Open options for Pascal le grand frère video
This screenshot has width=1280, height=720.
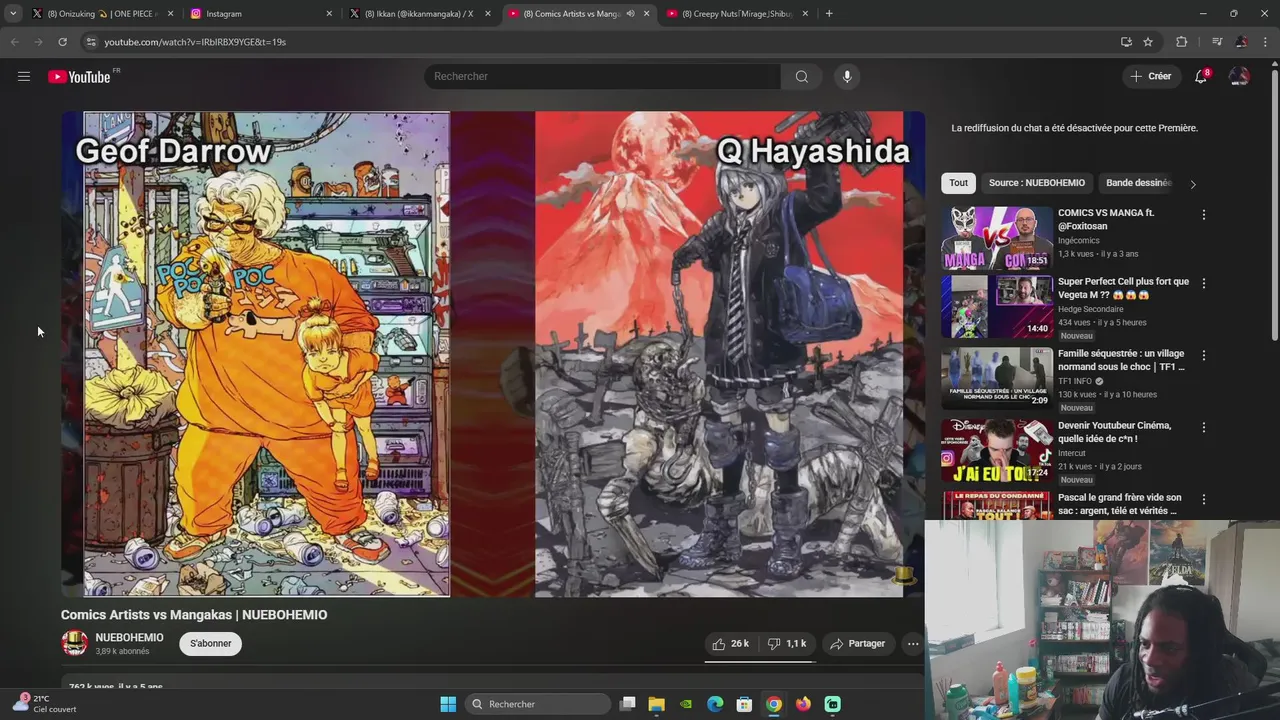pos(1203,499)
